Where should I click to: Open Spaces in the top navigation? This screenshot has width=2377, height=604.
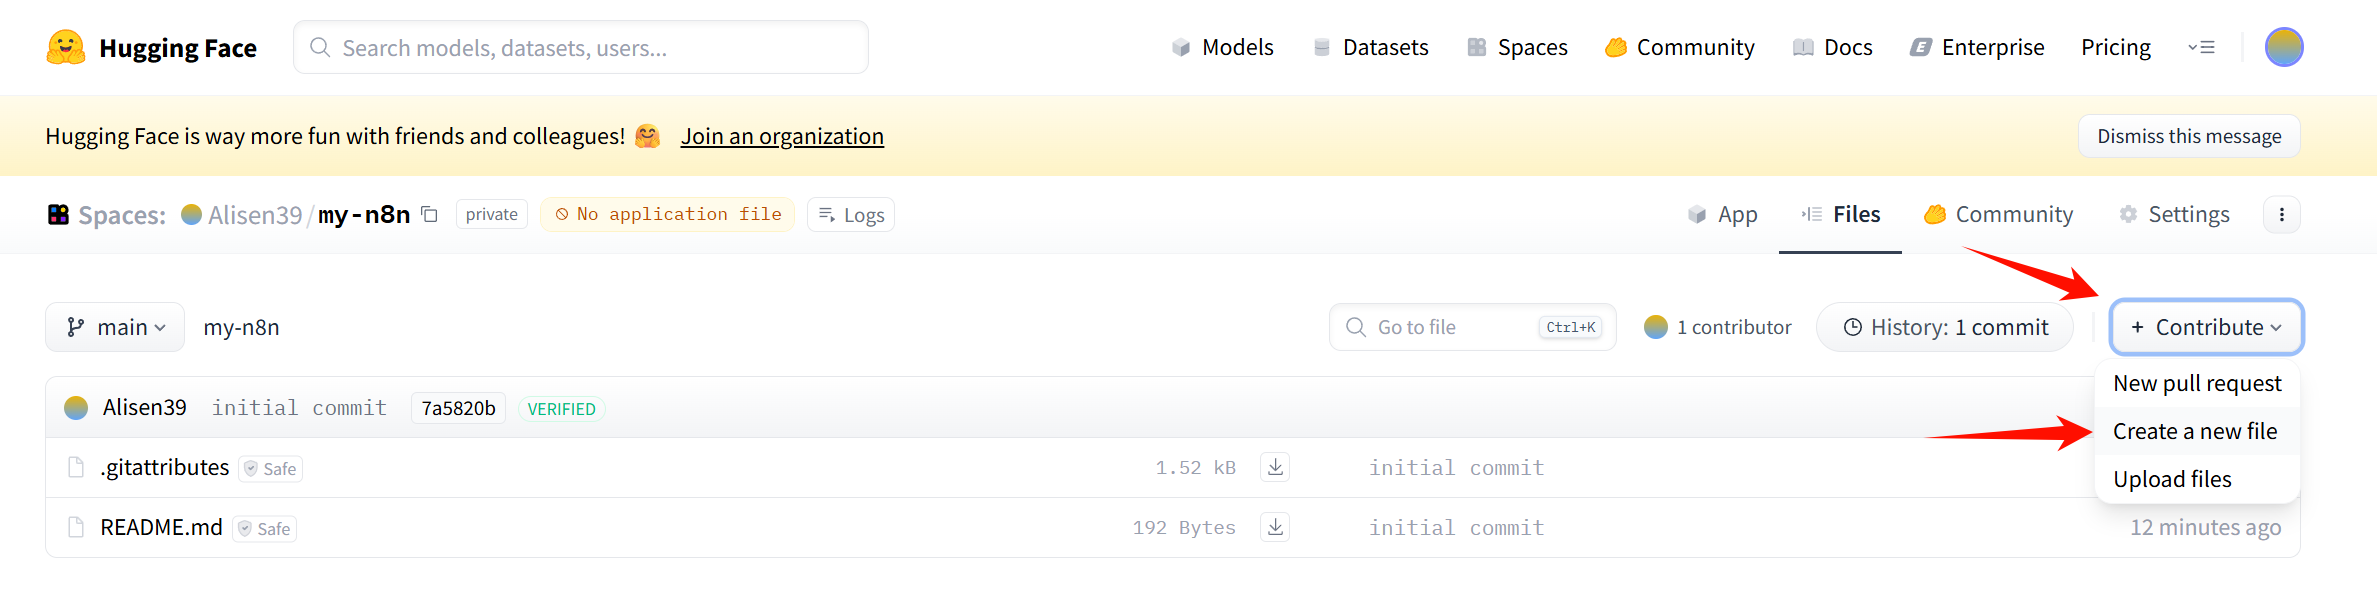point(1517,47)
